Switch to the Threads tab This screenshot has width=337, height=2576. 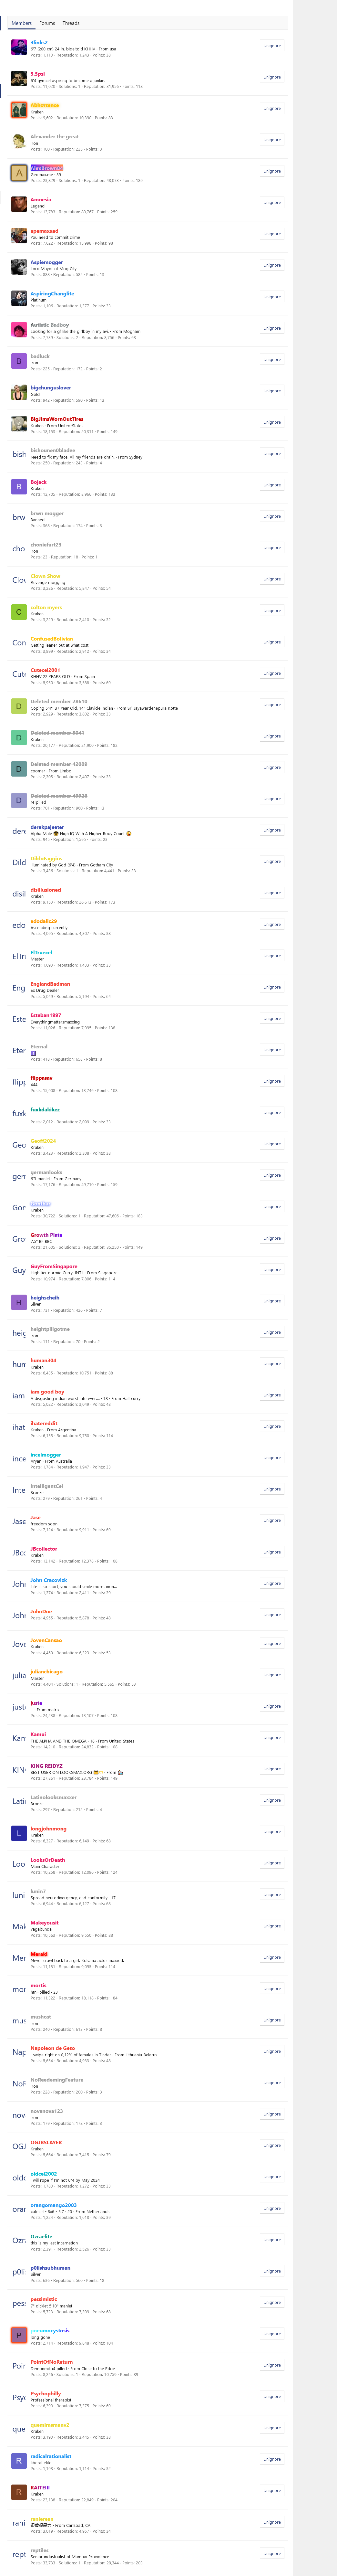71,23
